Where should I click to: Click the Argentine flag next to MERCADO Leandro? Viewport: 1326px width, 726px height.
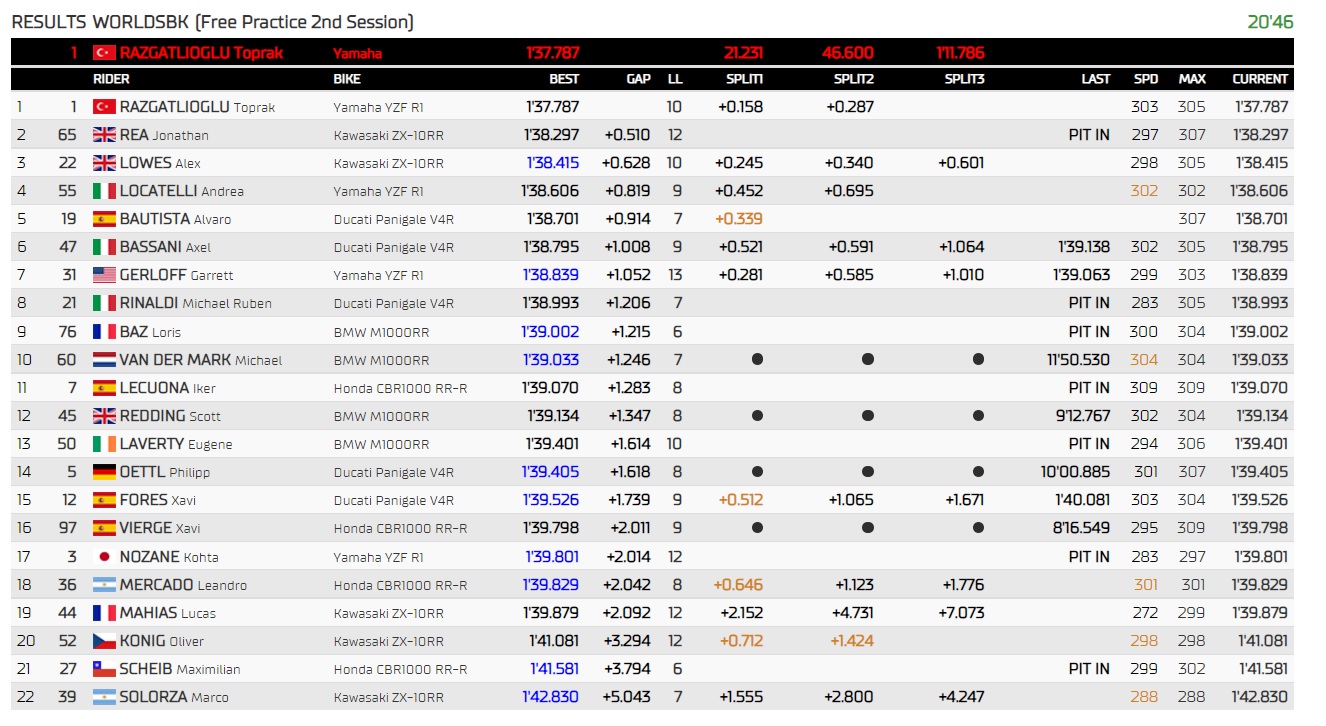pyautogui.click(x=104, y=585)
